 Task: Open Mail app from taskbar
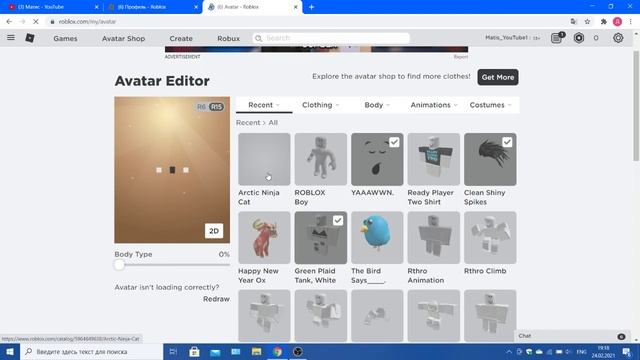[x=215, y=351]
